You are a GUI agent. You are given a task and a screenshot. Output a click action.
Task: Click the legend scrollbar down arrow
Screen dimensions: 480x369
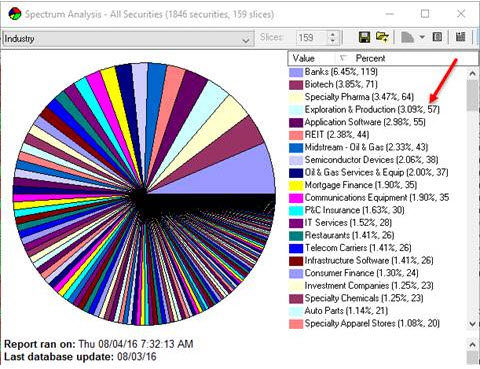(473, 323)
